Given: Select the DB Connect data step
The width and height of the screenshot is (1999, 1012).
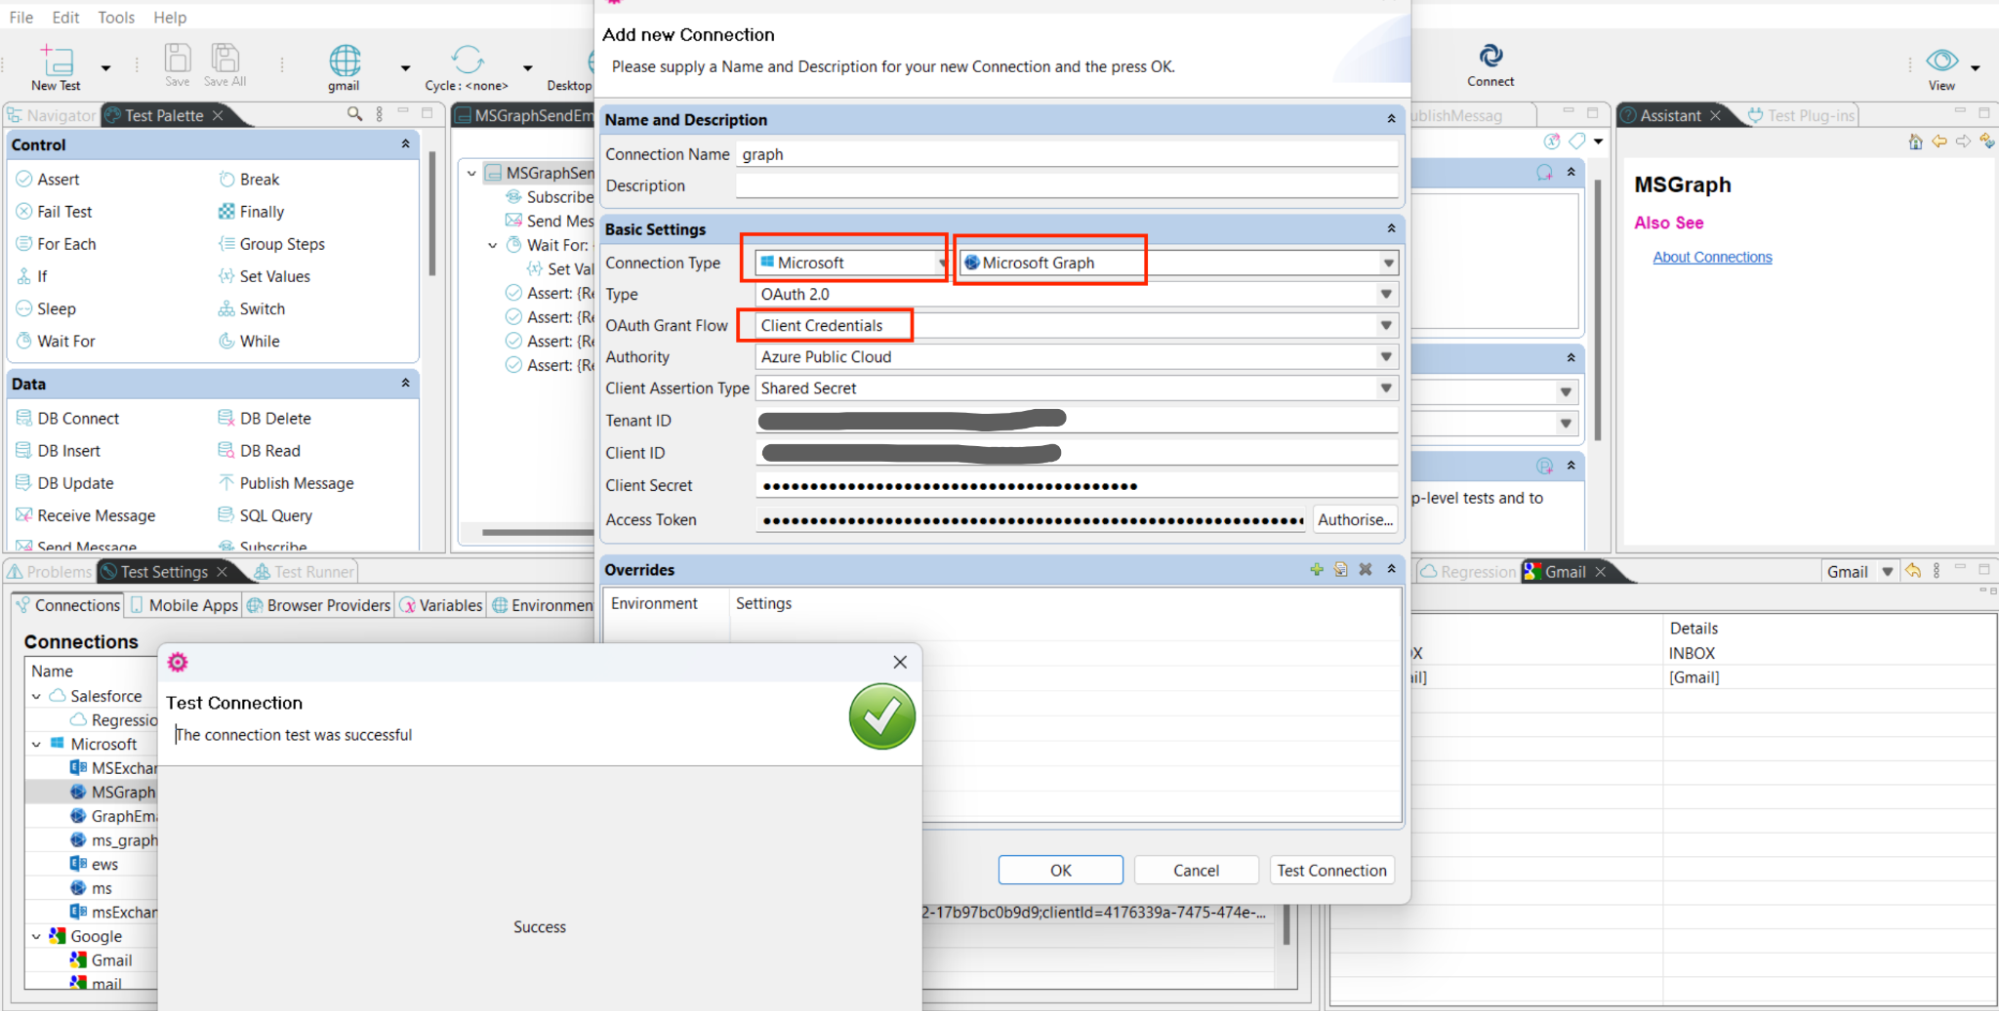Looking at the screenshot, I should tap(67, 418).
